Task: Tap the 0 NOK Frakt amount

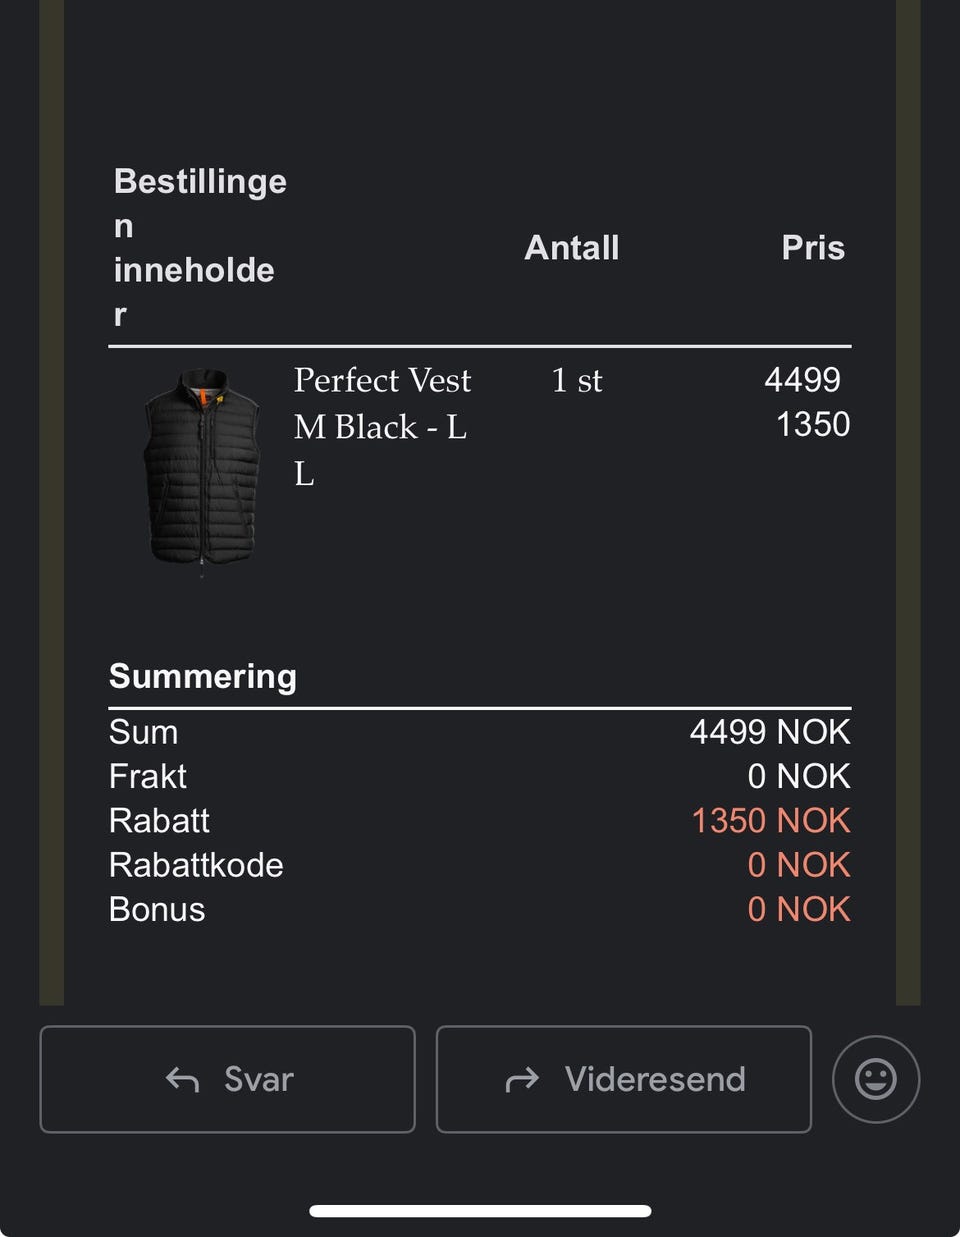Action: click(798, 776)
